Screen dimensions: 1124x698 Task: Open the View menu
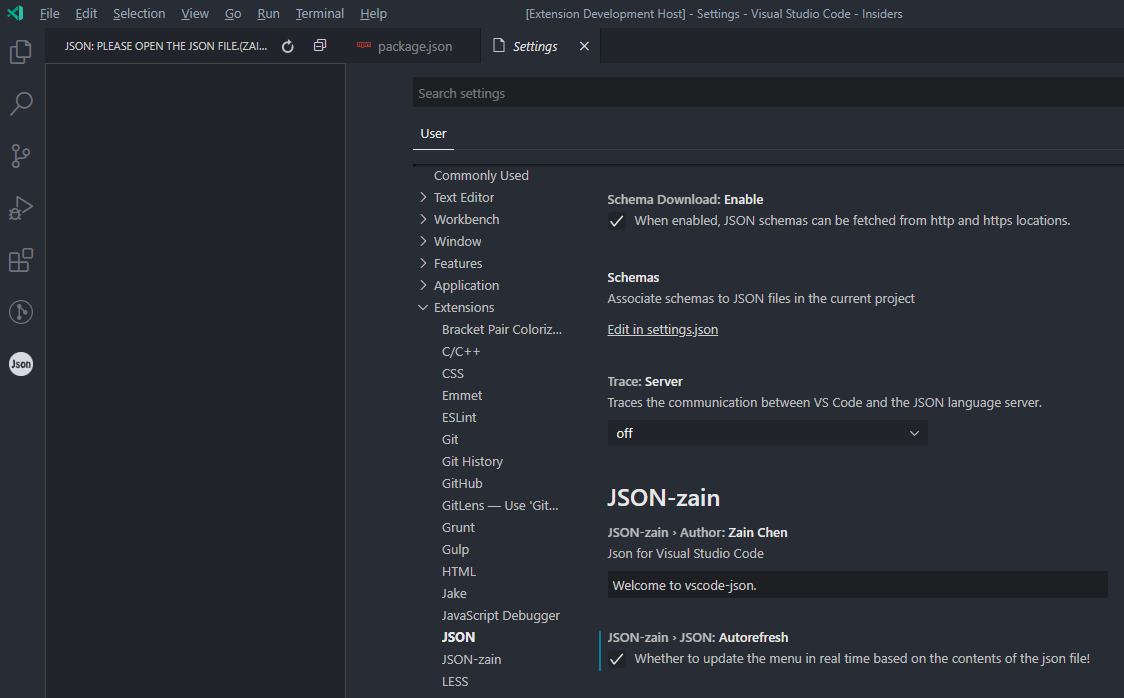pyautogui.click(x=195, y=14)
